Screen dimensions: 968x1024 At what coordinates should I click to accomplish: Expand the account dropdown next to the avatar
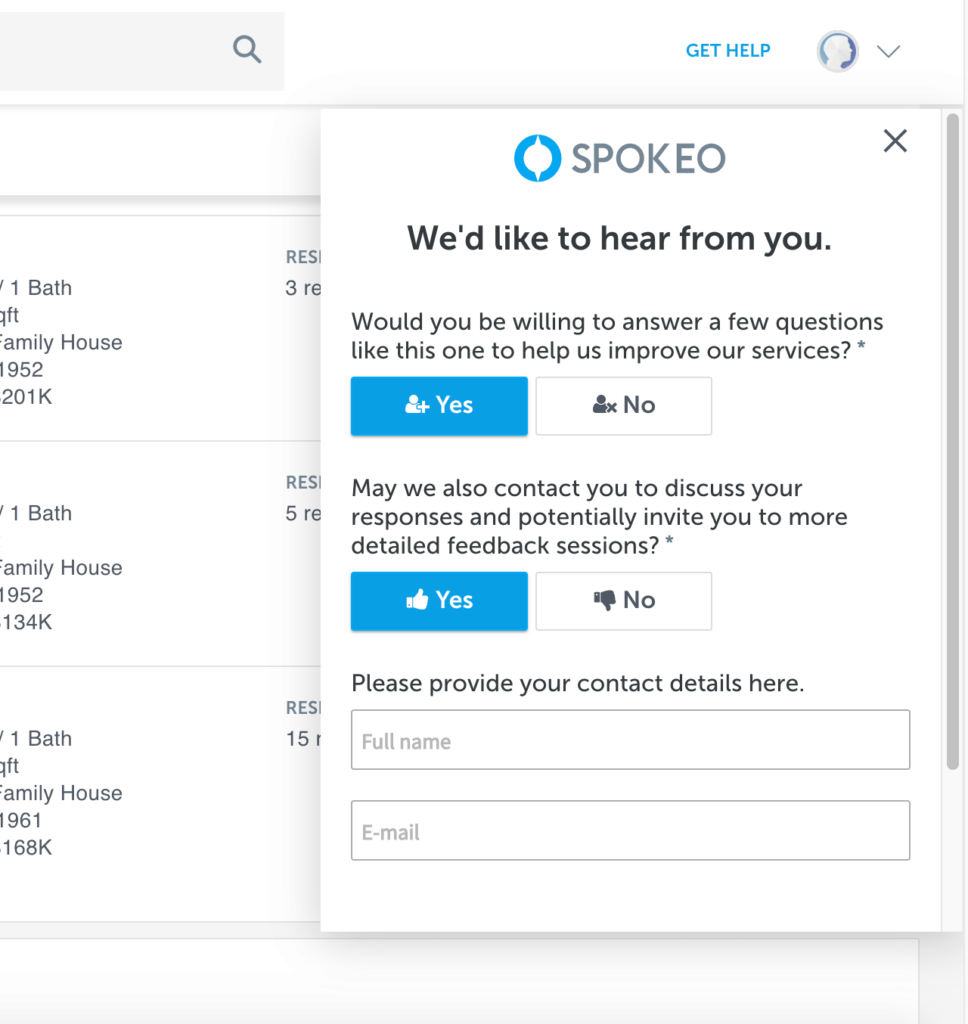click(x=888, y=51)
